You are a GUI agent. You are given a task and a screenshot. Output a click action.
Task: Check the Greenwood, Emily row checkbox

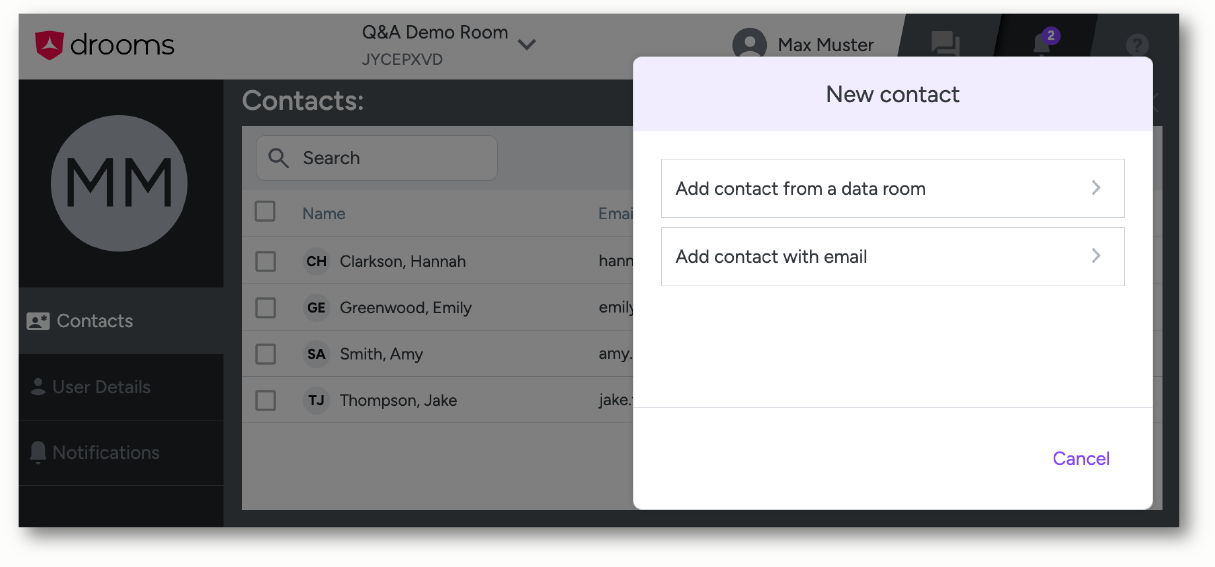point(265,308)
